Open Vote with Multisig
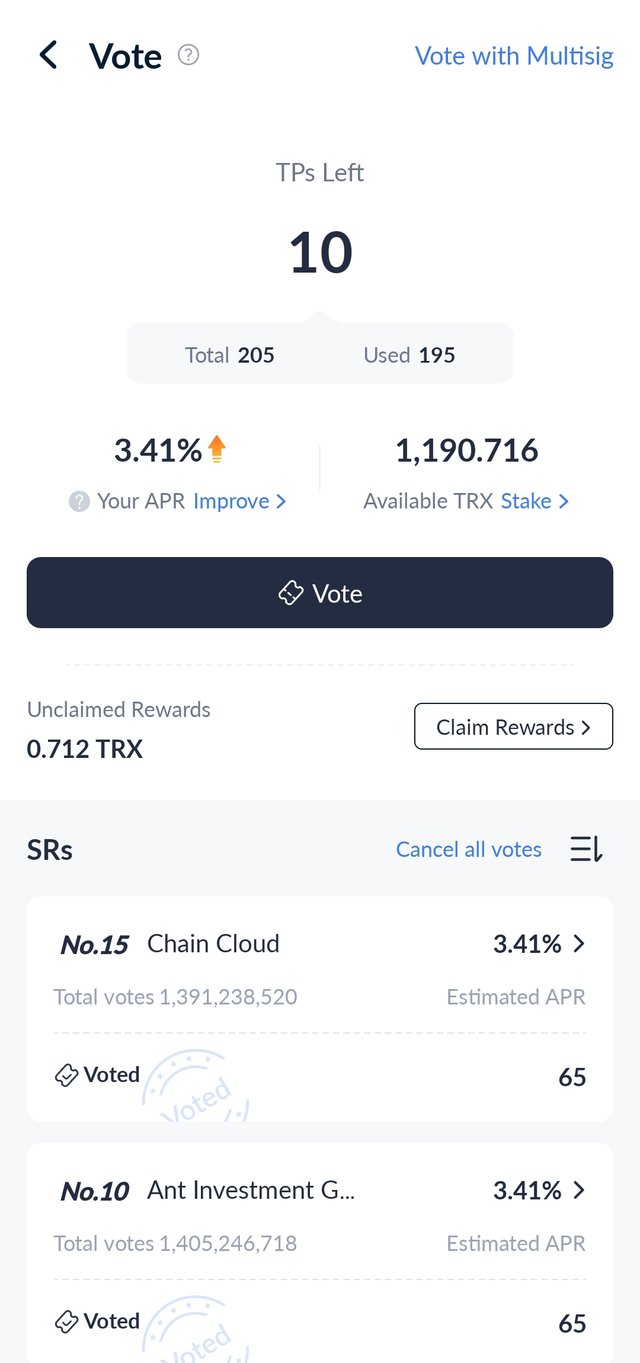Screen dimensions: 640x1363 click(514, 56)
